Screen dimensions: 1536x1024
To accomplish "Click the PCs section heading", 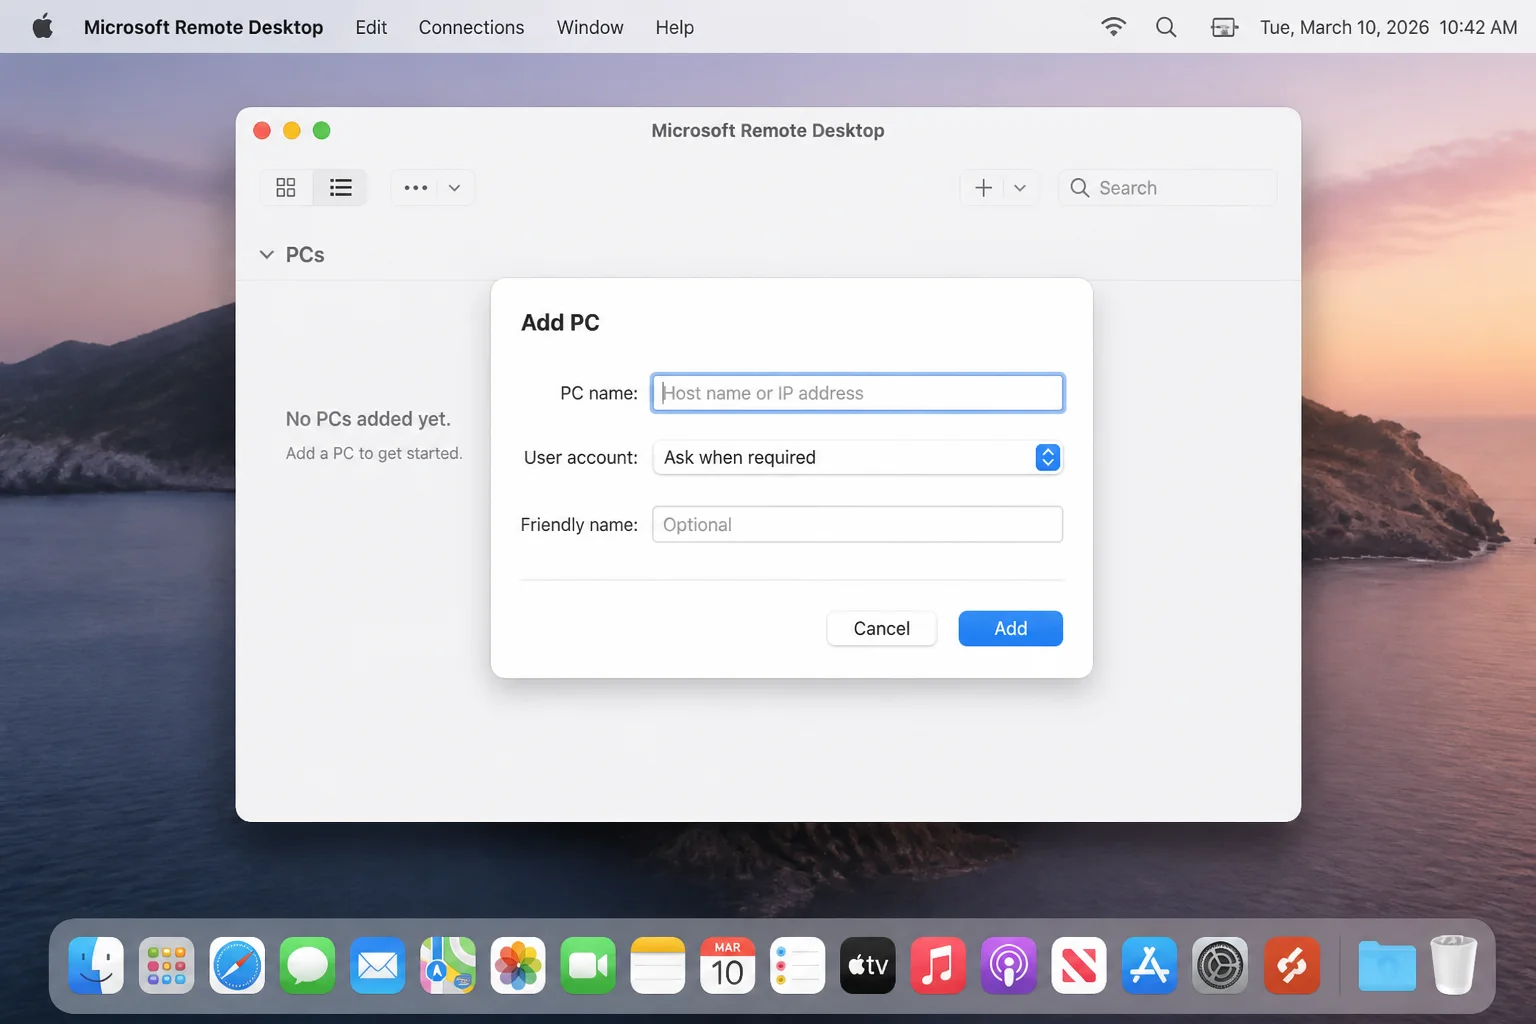I will (305, 255).
